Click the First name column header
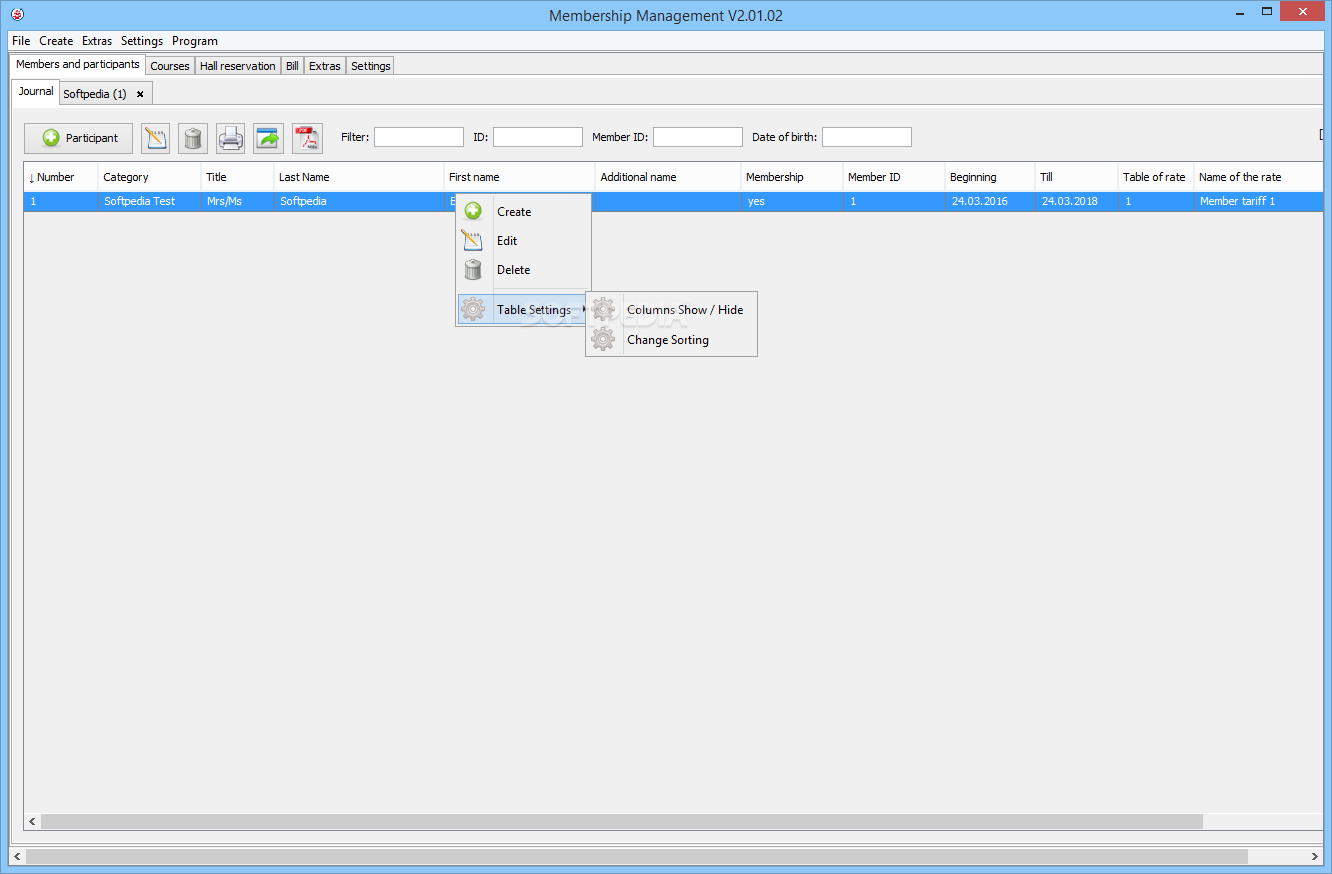The width and height of the screenshot is (1332, 874). (x=520, y=177)
